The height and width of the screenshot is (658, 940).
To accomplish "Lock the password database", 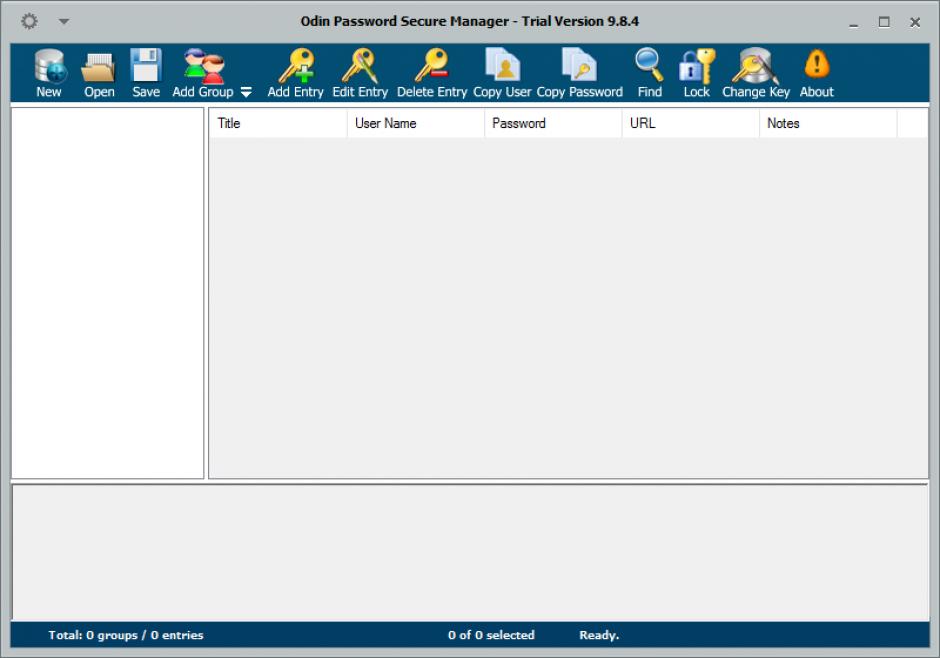I will pos(697,74).
